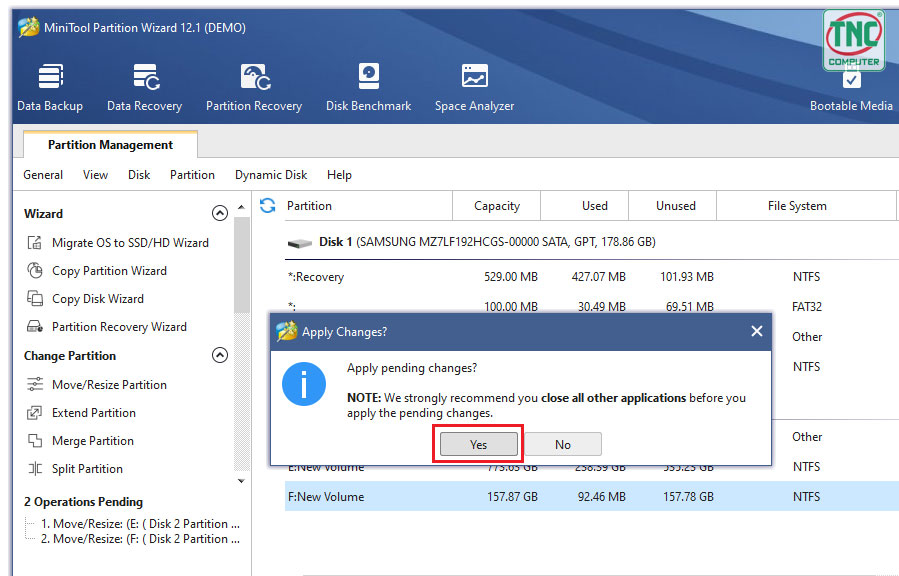Click the 427.07 MB used value
Image resolution: width=899 pixels, height=576 pixels.
(599, 277)
